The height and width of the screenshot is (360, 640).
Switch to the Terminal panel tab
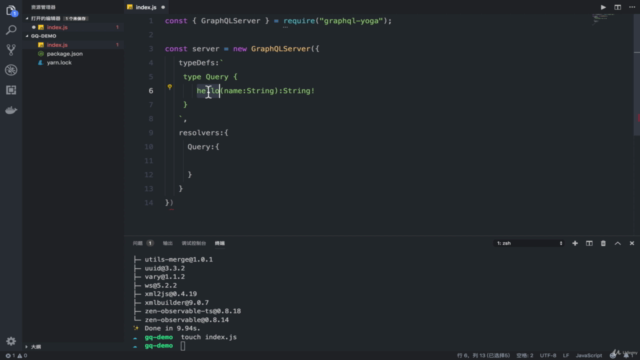pyautogui.click(x=220, y=243)
